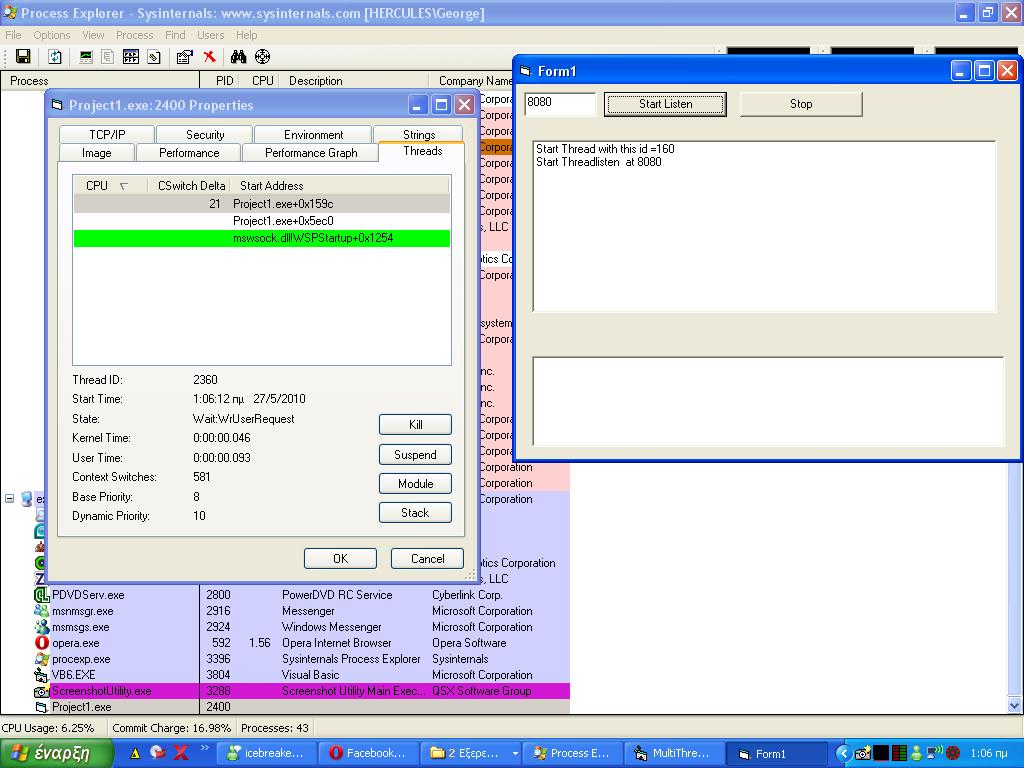The image size is (1024, 768).
Task: Open the MultiThre... taskbar button
Action: 674,754
